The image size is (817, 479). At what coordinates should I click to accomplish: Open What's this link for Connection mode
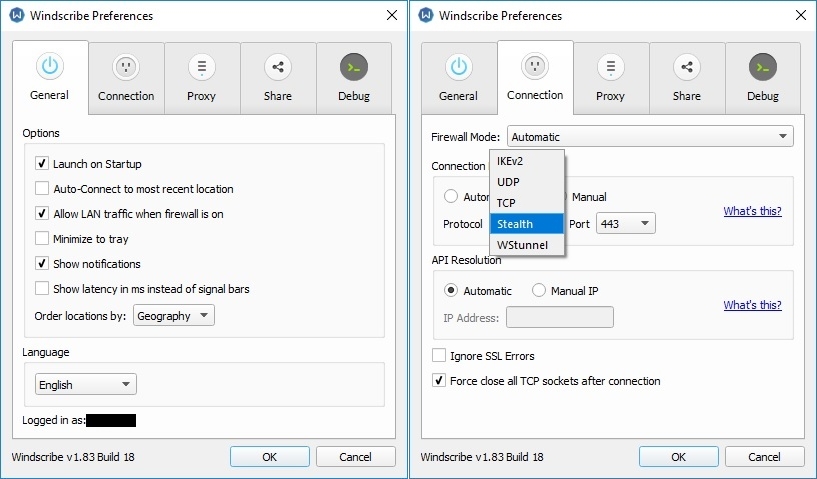point(752,211)
